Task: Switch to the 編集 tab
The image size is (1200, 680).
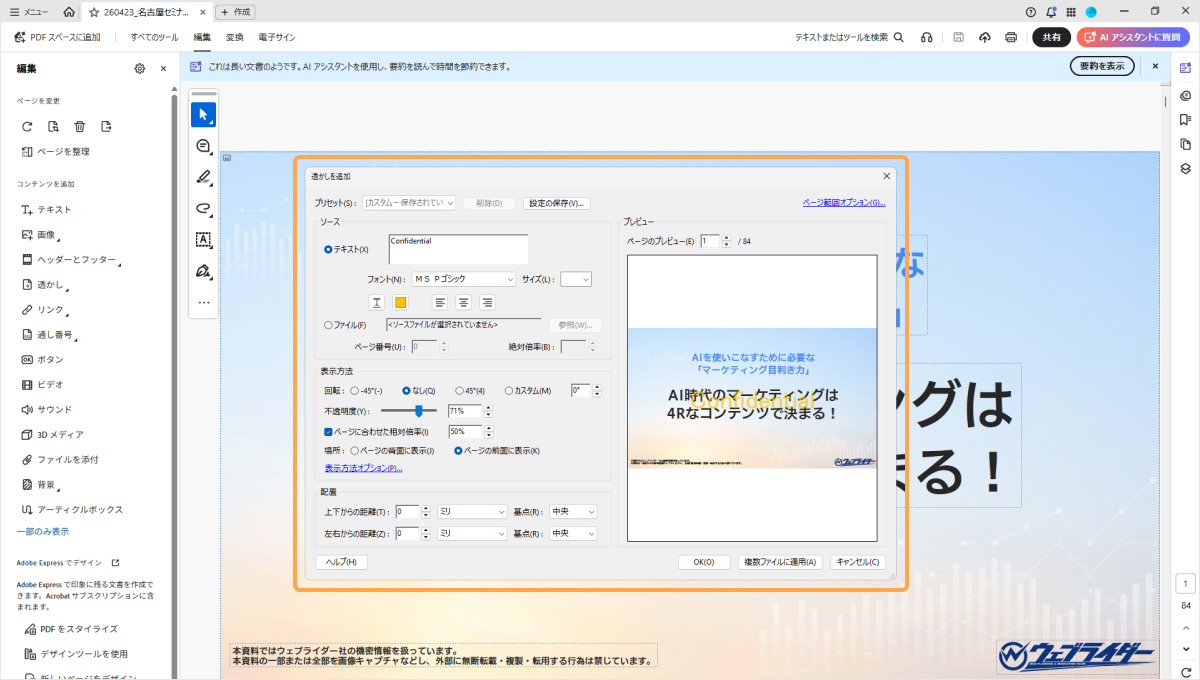Action: coord(202,37)
